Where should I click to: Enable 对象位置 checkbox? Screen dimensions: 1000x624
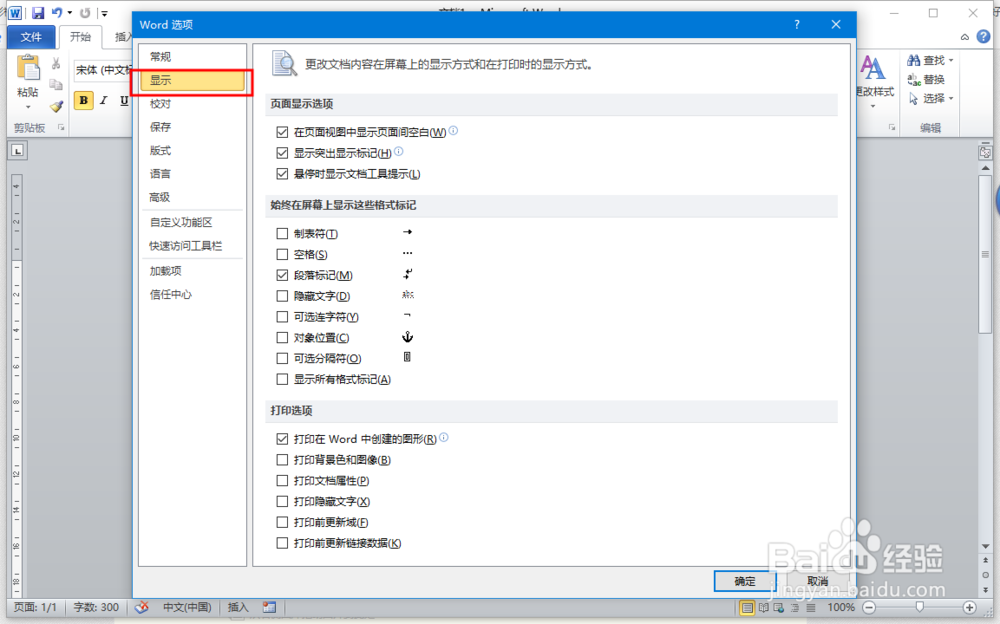[282, 338]
